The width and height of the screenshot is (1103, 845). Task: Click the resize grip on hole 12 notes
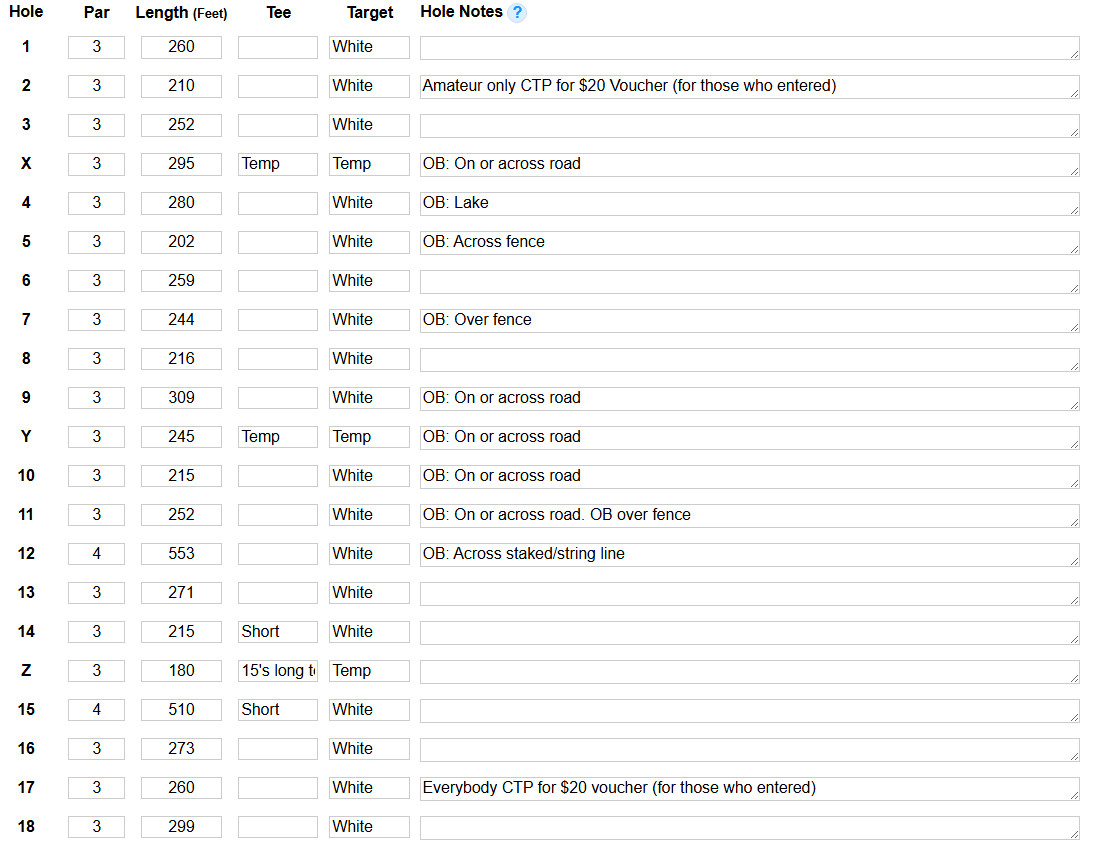(1074, 561)
